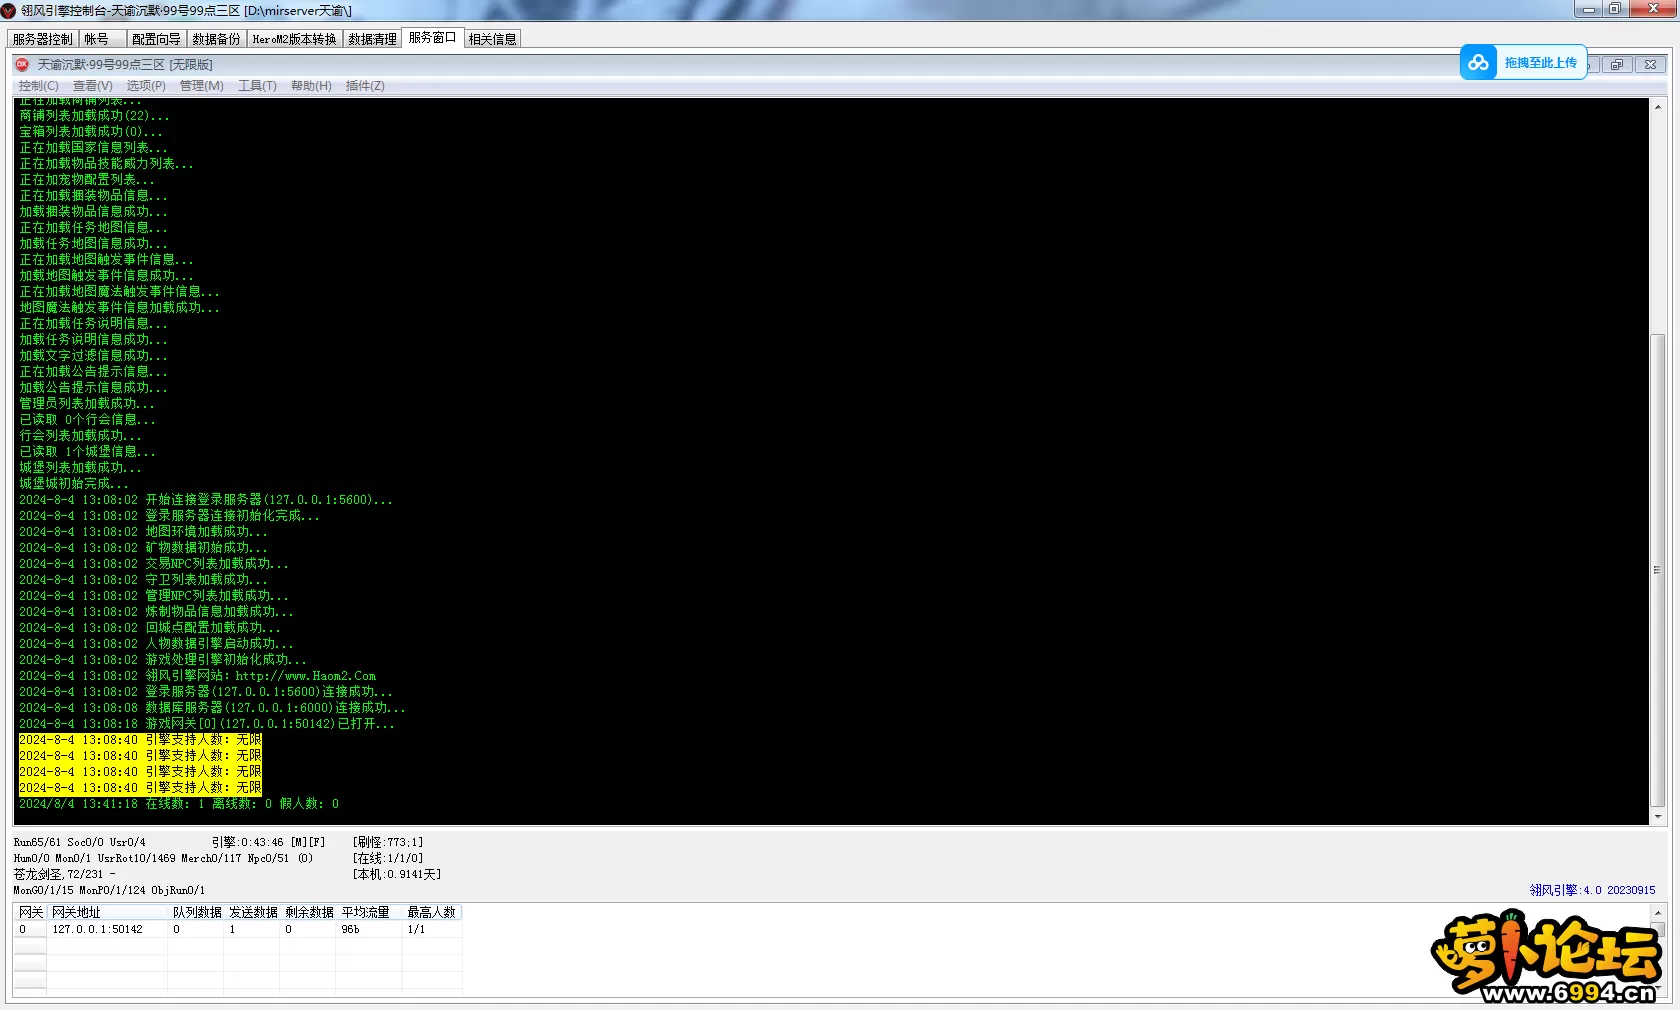Open the 控制(C) menu

(x=39, y=86)
